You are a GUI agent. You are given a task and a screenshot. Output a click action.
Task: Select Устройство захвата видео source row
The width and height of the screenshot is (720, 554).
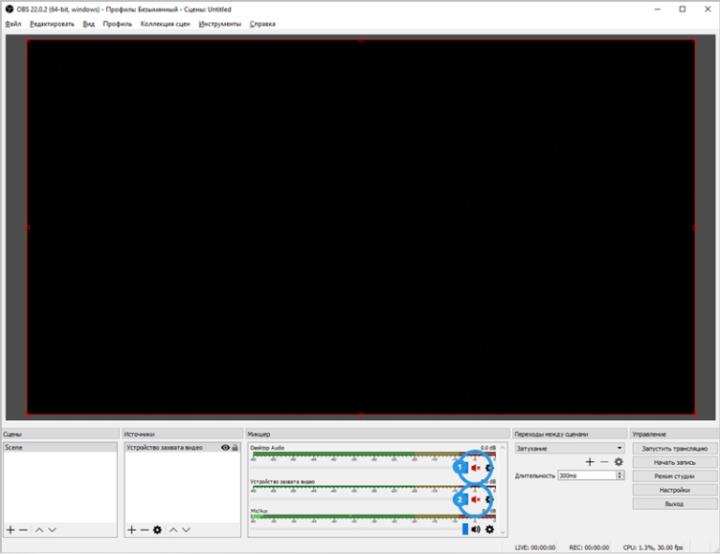click(182, 447)
